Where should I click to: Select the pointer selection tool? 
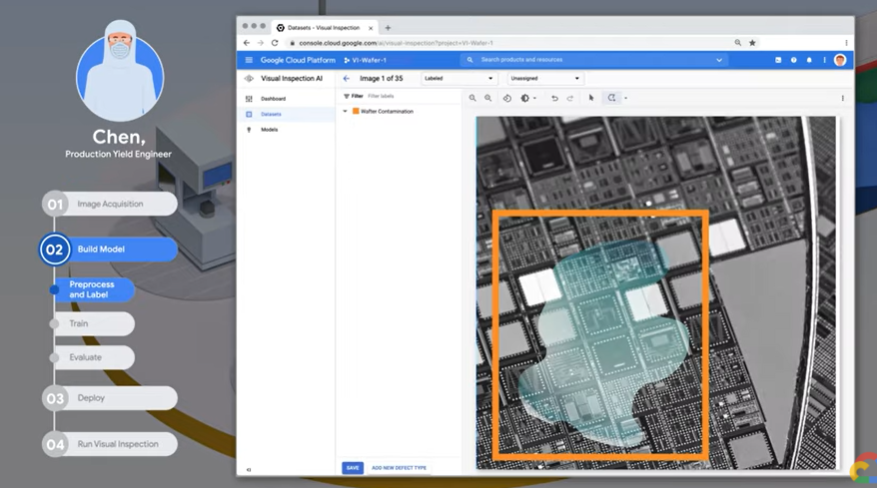click(x=591, y=98)
